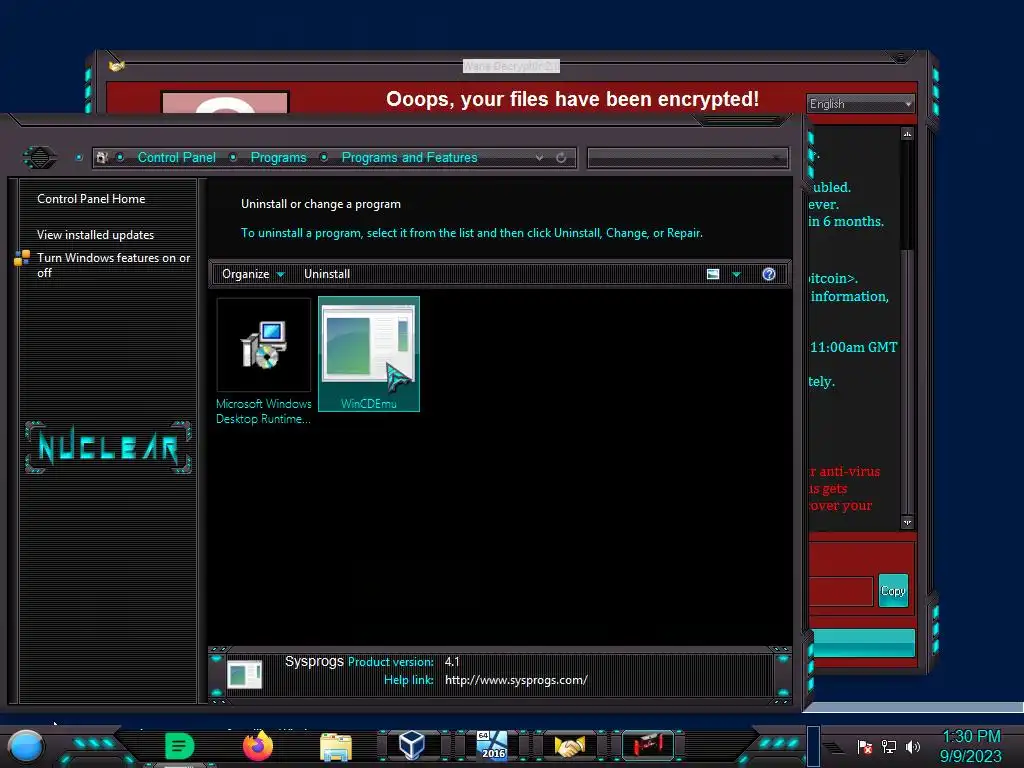The image size is (1024, 768).
Task: Select the Microsoft Windows Desktop Runtime program
Action: 264,362
